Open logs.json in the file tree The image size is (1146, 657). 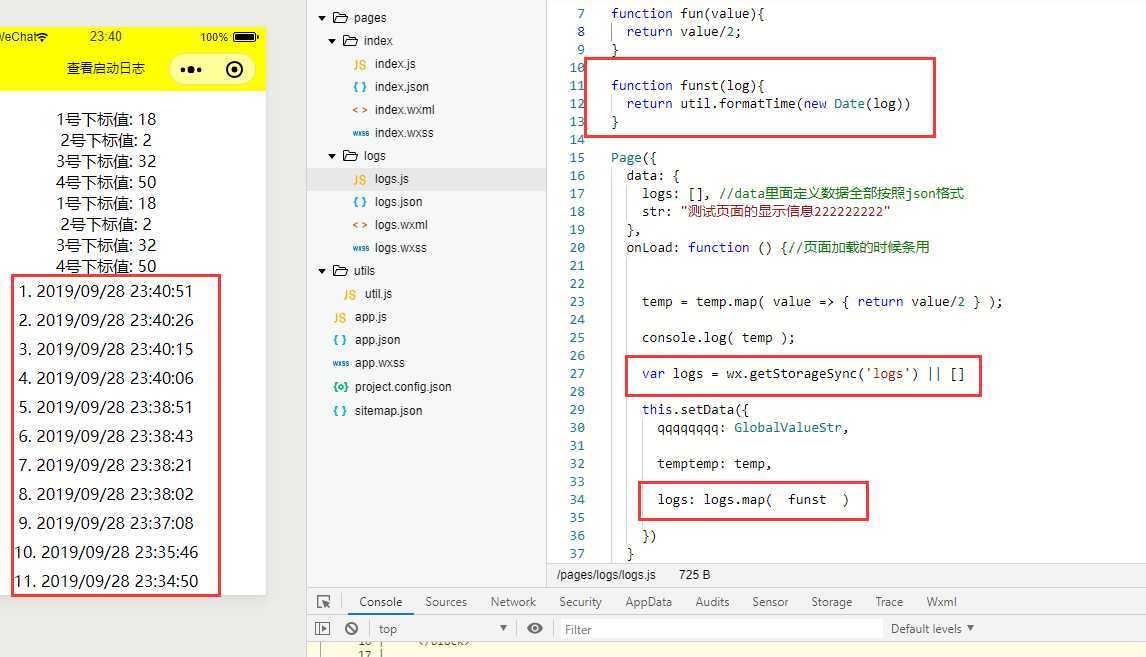point(398,202)
